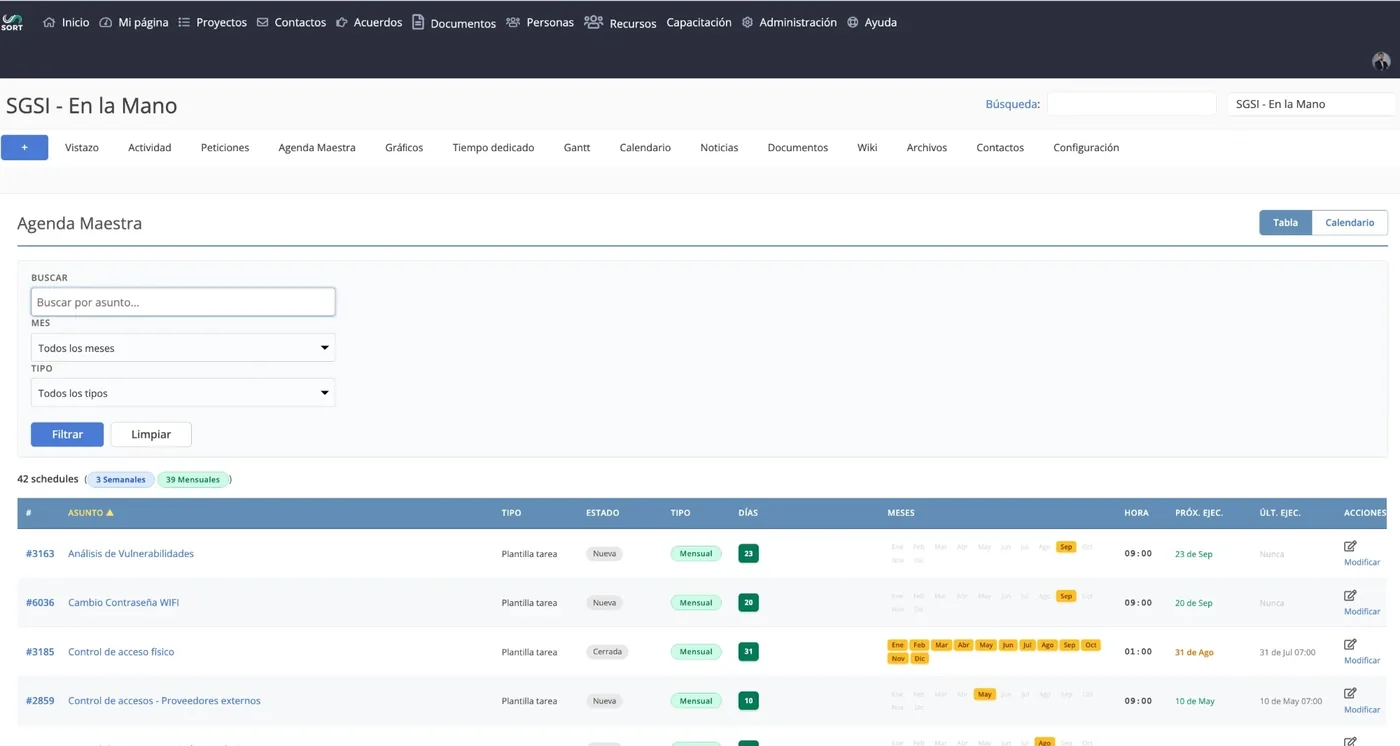
Task: Open the Configuración tab
Action: click(1086, 147)
